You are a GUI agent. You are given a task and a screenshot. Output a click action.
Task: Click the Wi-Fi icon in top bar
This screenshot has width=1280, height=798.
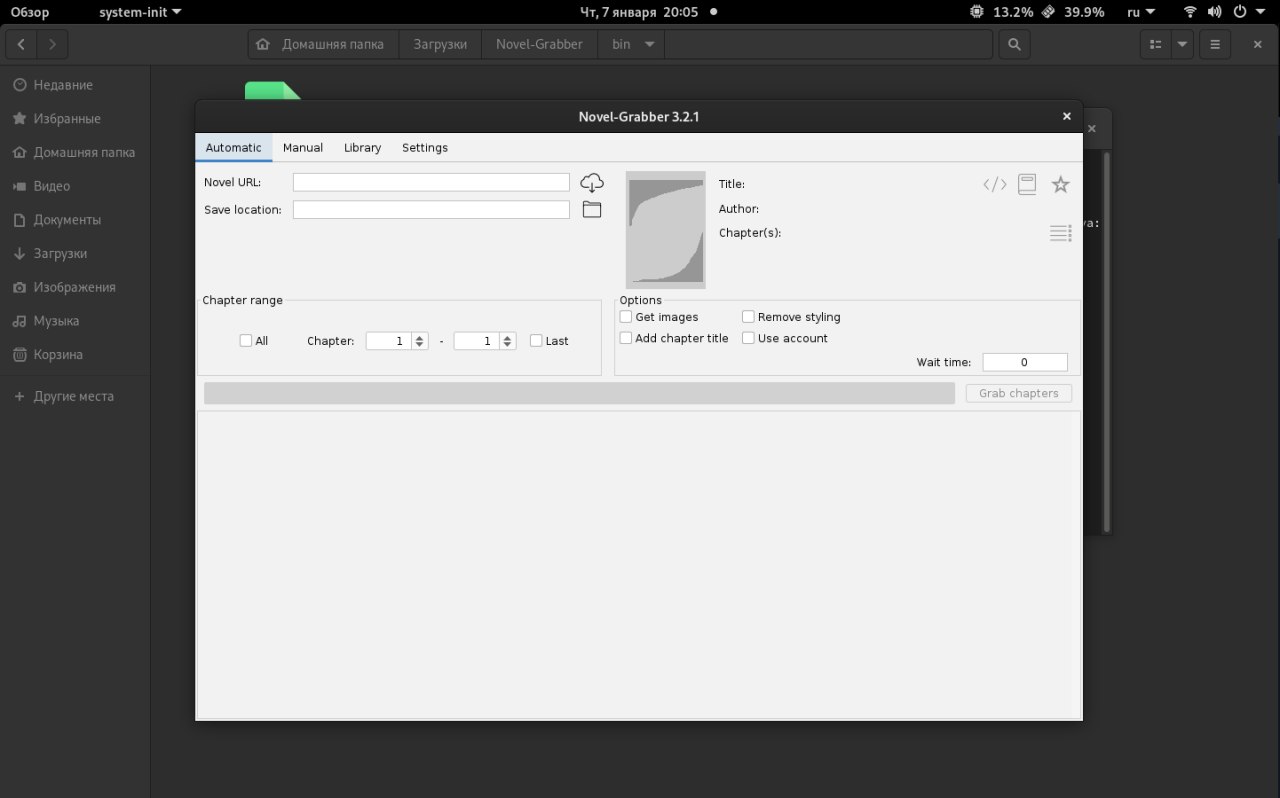click(1190, 12)
